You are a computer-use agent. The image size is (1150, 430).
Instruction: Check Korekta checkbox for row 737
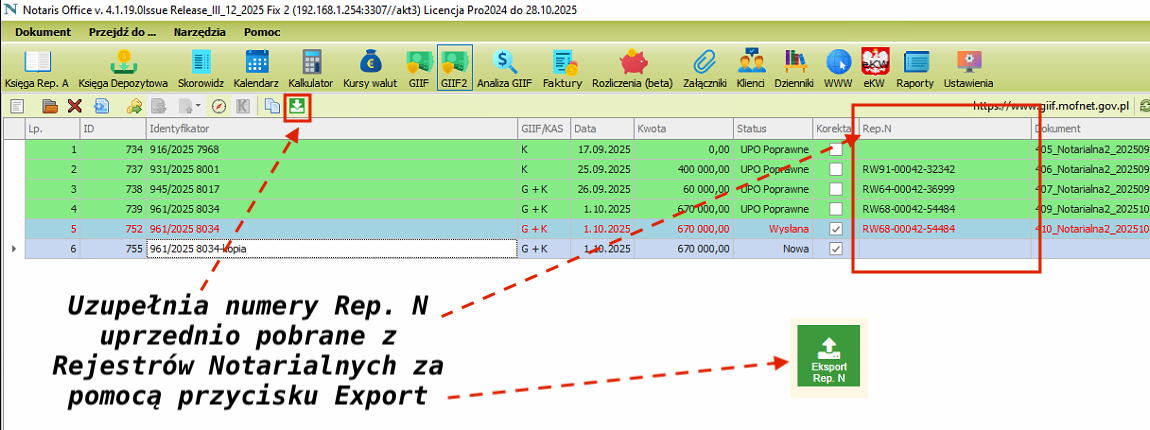point(836,169)
